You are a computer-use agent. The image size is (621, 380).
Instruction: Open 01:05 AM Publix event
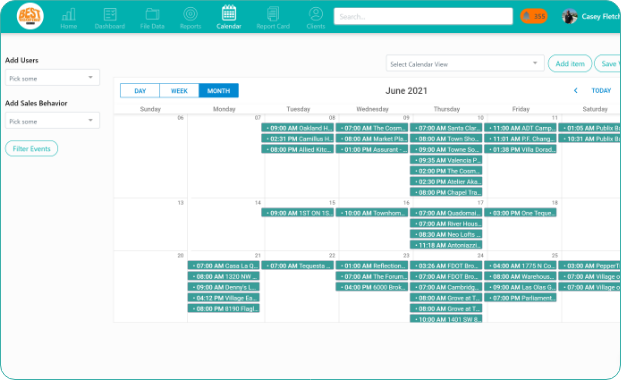(590, 128)
